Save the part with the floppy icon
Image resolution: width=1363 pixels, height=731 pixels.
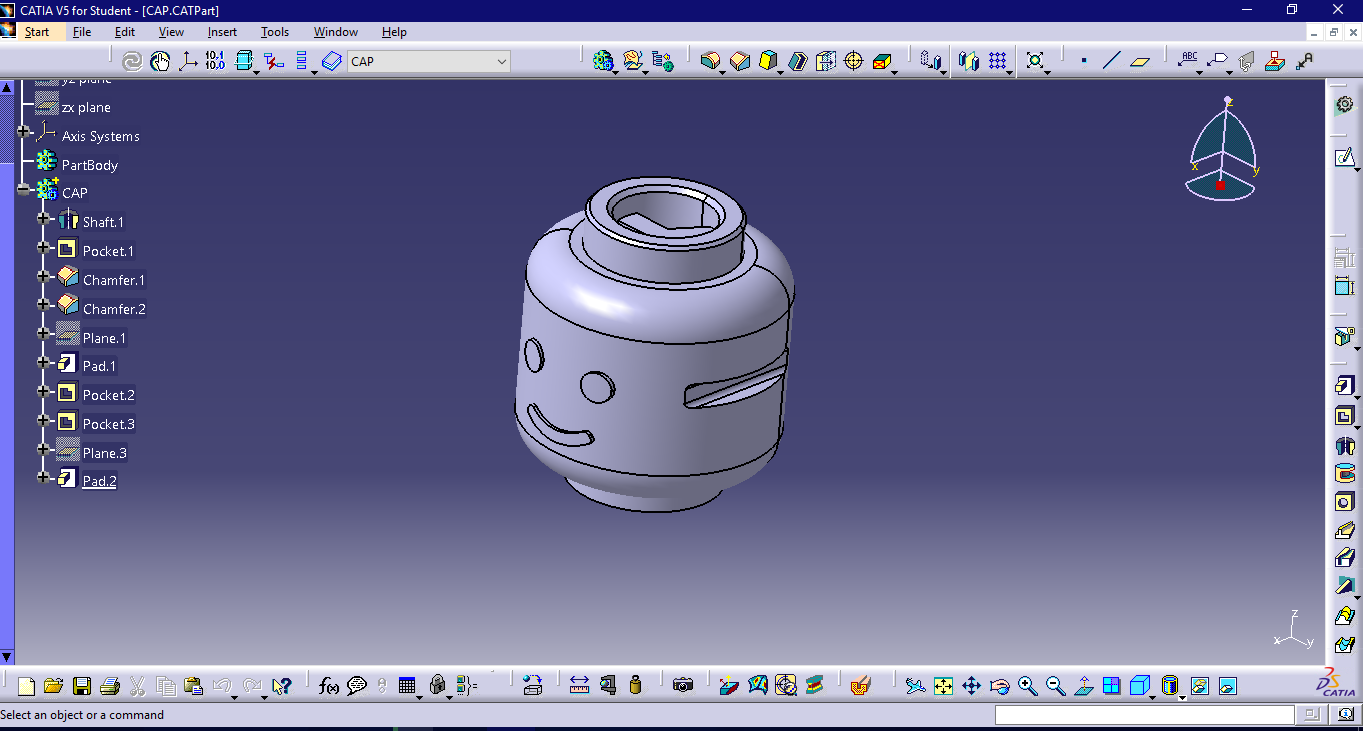82,686
